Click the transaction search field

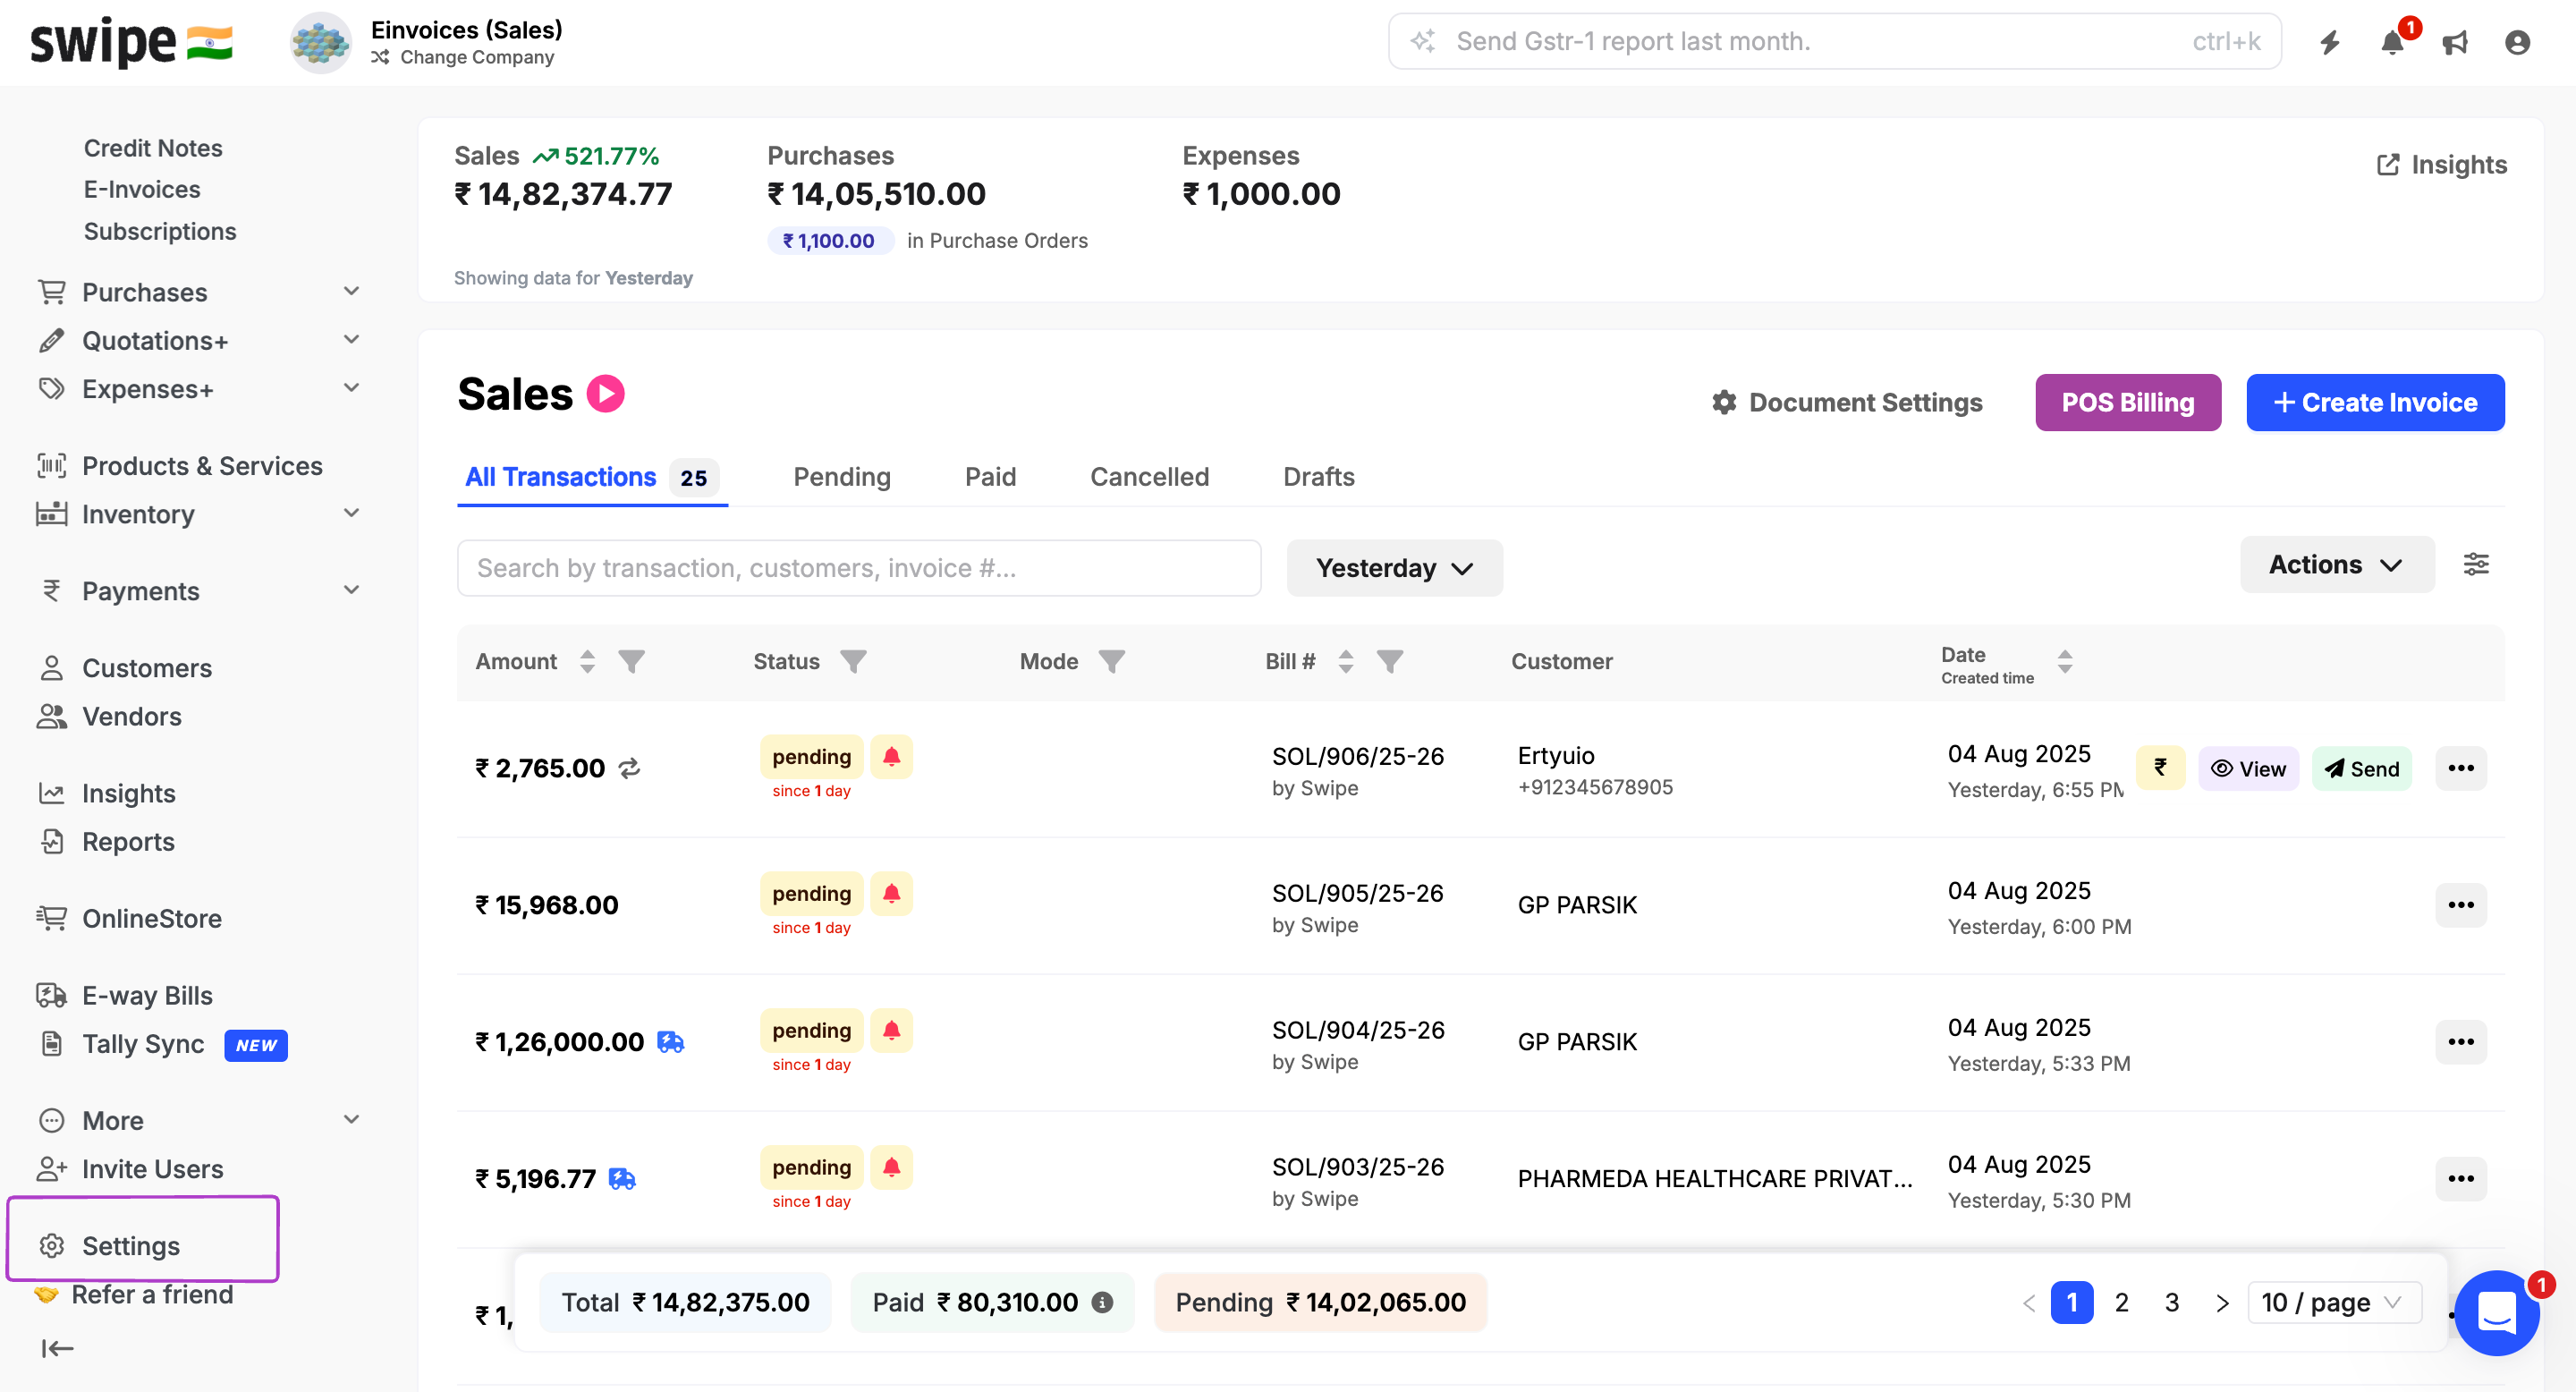[858, 568]
